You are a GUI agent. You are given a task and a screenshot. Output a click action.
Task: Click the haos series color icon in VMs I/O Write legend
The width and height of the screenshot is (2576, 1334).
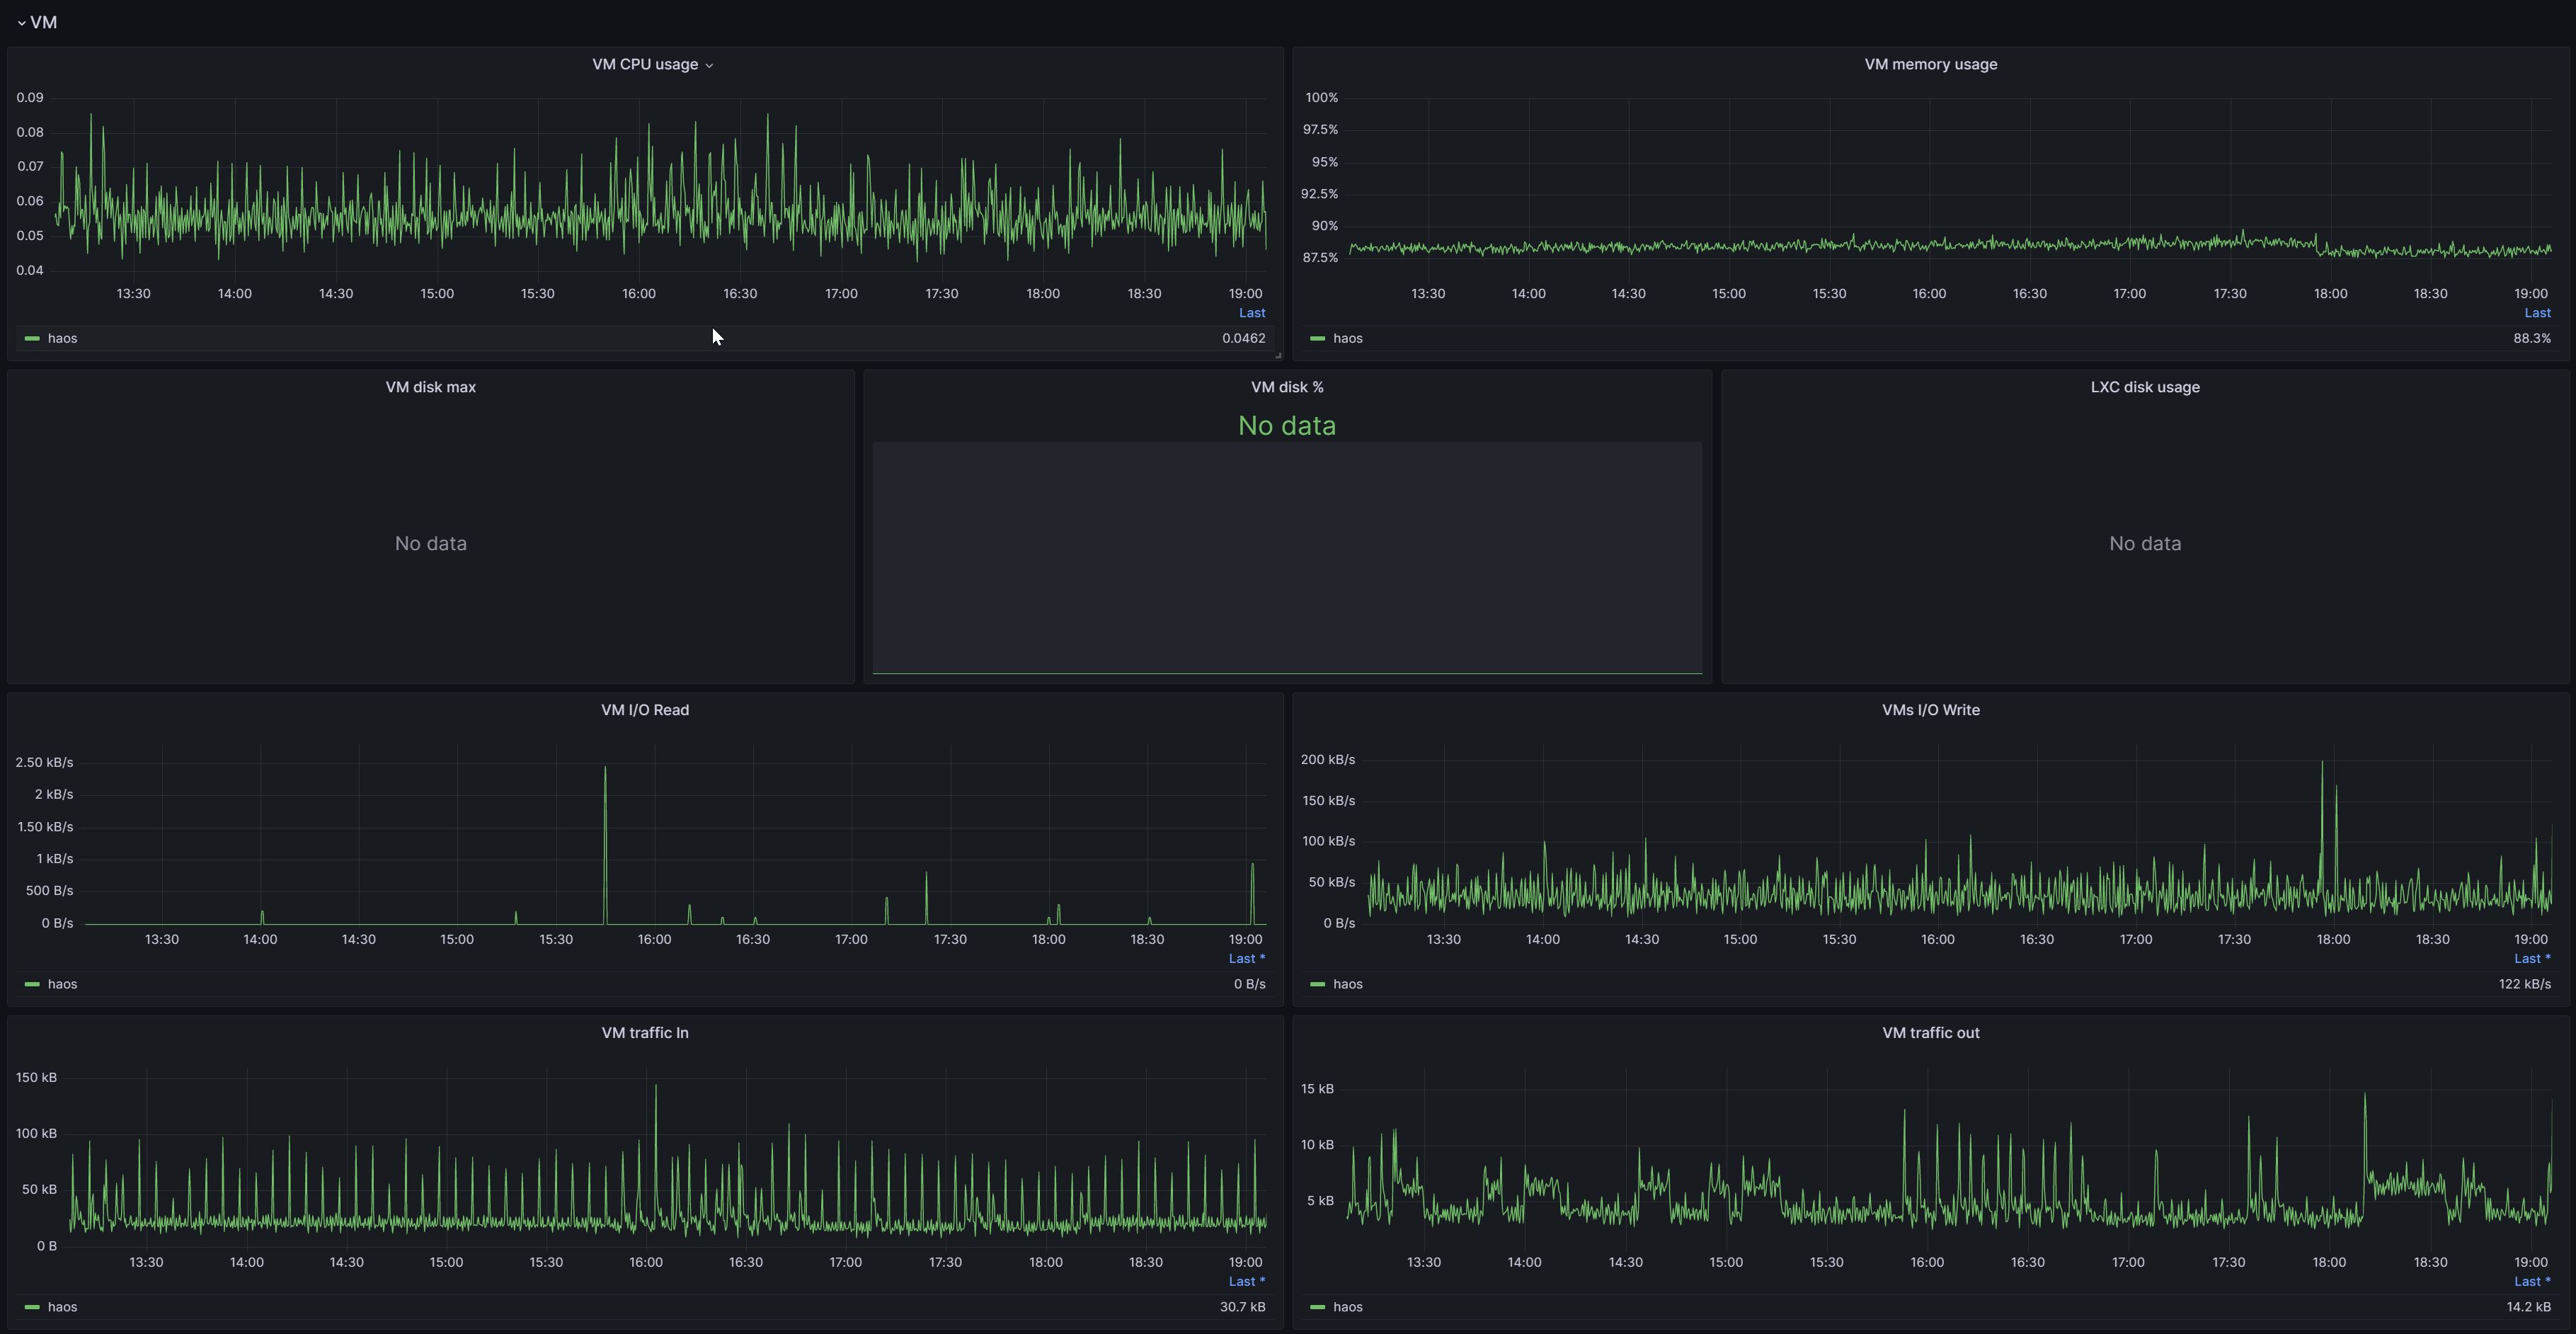[x=1317, y=984]
